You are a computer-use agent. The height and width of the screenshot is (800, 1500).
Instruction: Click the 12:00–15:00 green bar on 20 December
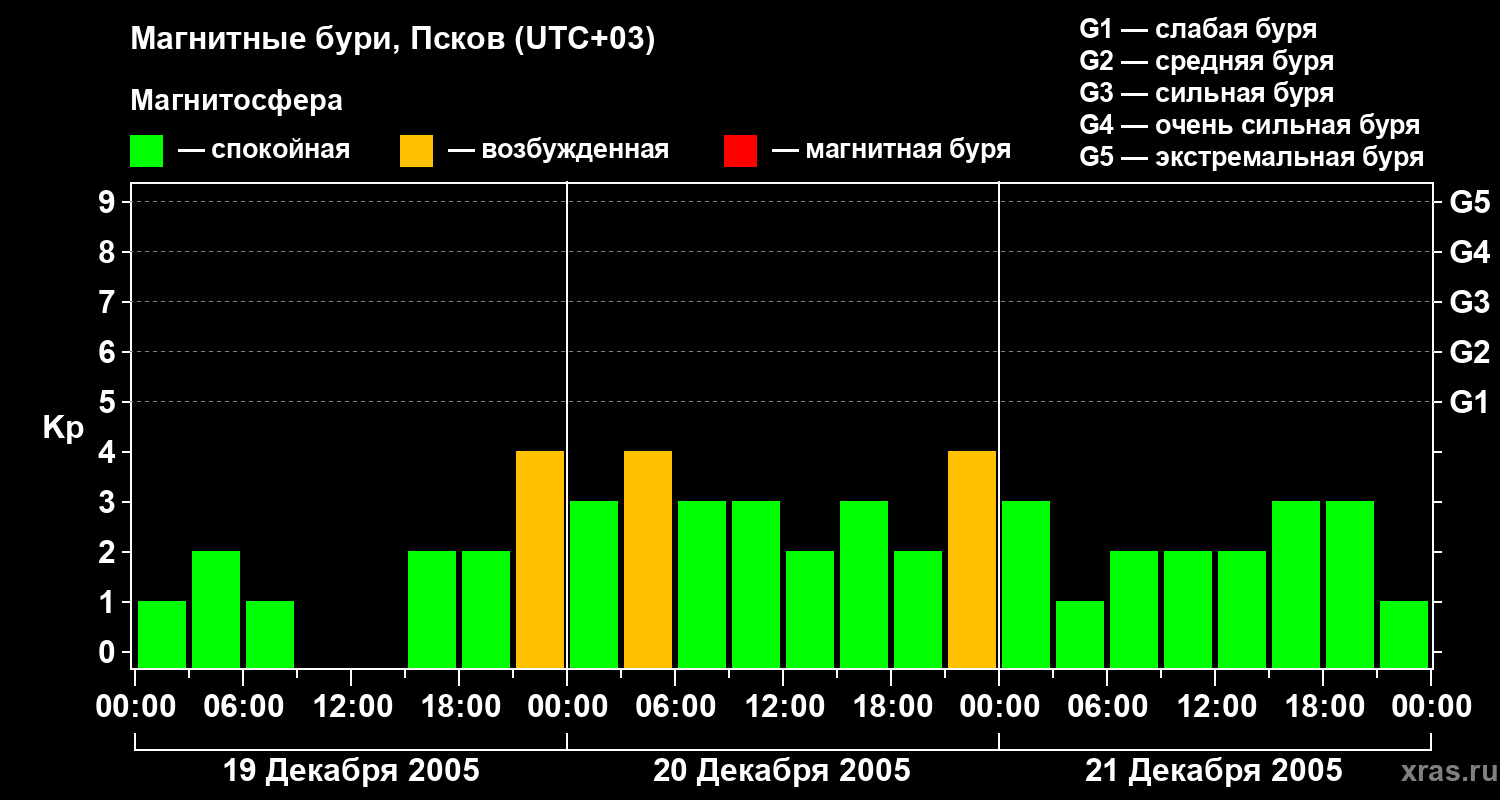click(810, 609)
